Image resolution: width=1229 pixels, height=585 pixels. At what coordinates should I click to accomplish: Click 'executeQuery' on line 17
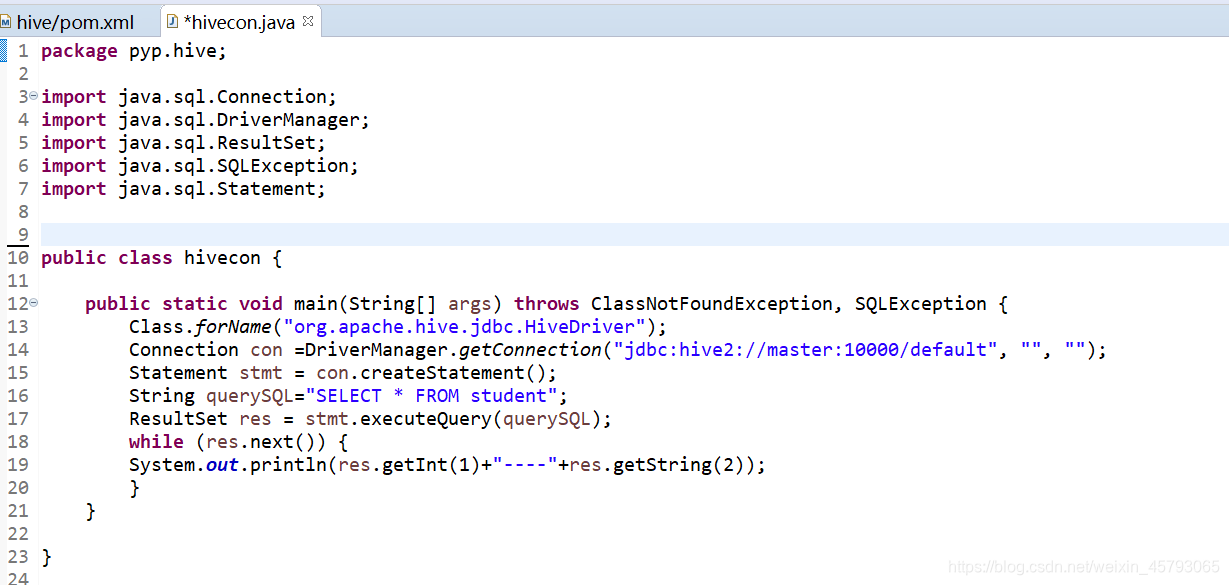tap(426, 419)
